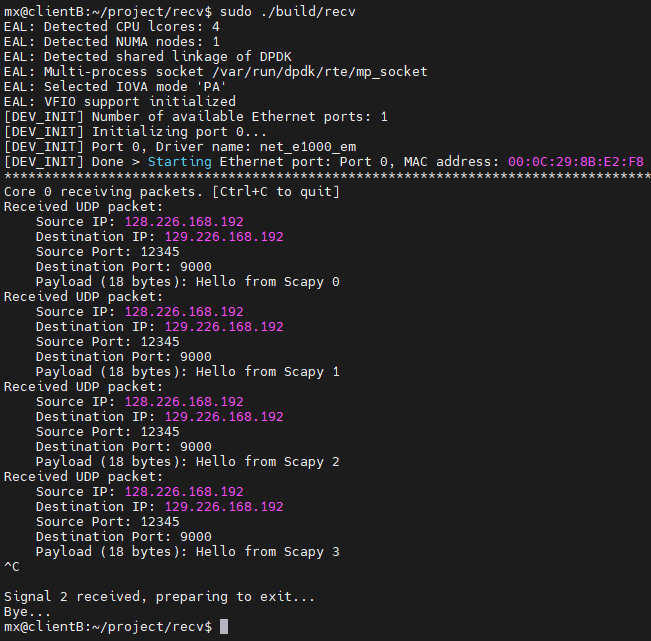Screen dimensions: 651x641
Task: Click the last Destination IP 129.226.168.192
Action: [224, 507]
